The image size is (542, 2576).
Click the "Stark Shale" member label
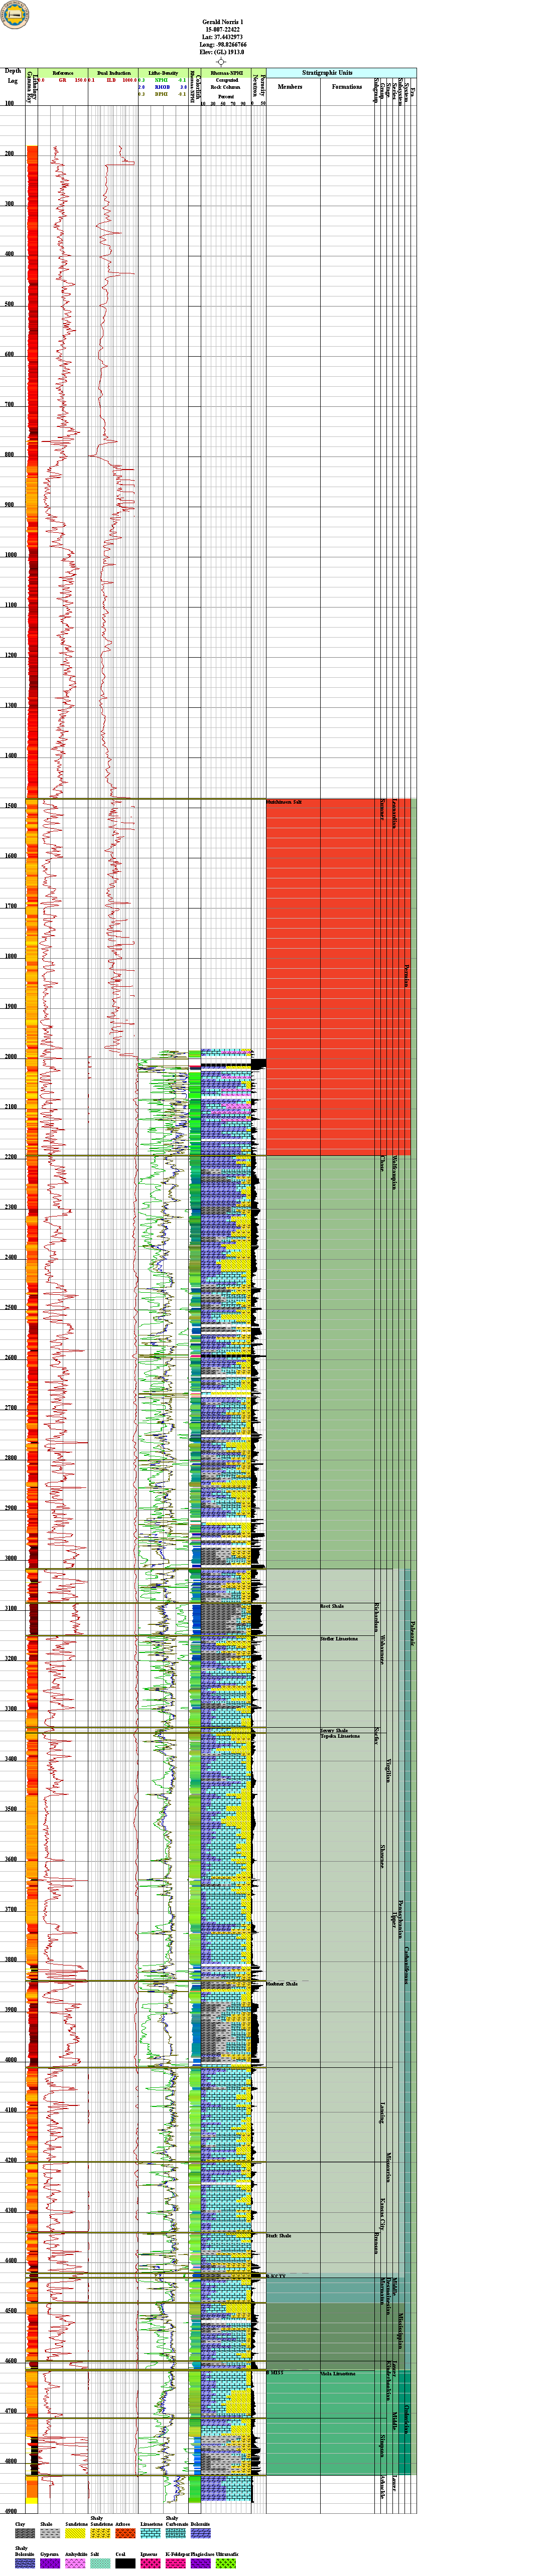pos(279,2235)
